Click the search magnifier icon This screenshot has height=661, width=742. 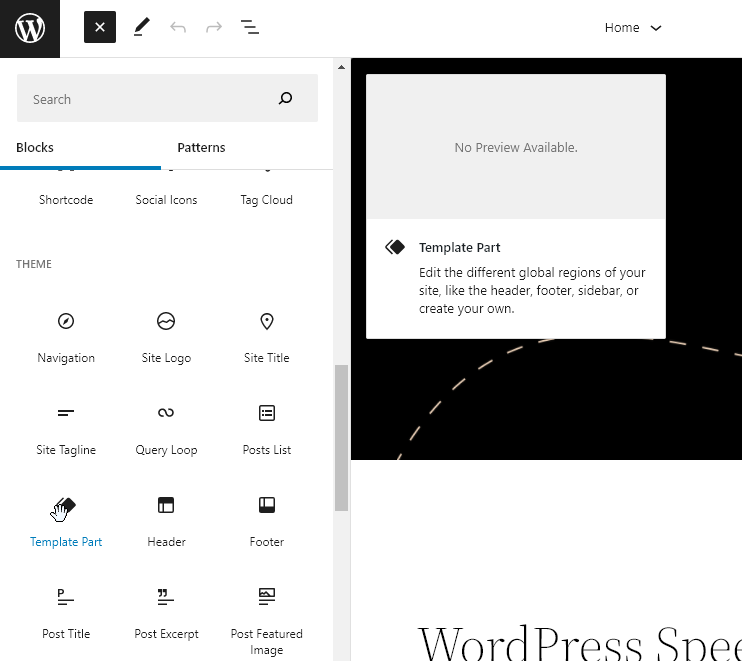(286, 99)
